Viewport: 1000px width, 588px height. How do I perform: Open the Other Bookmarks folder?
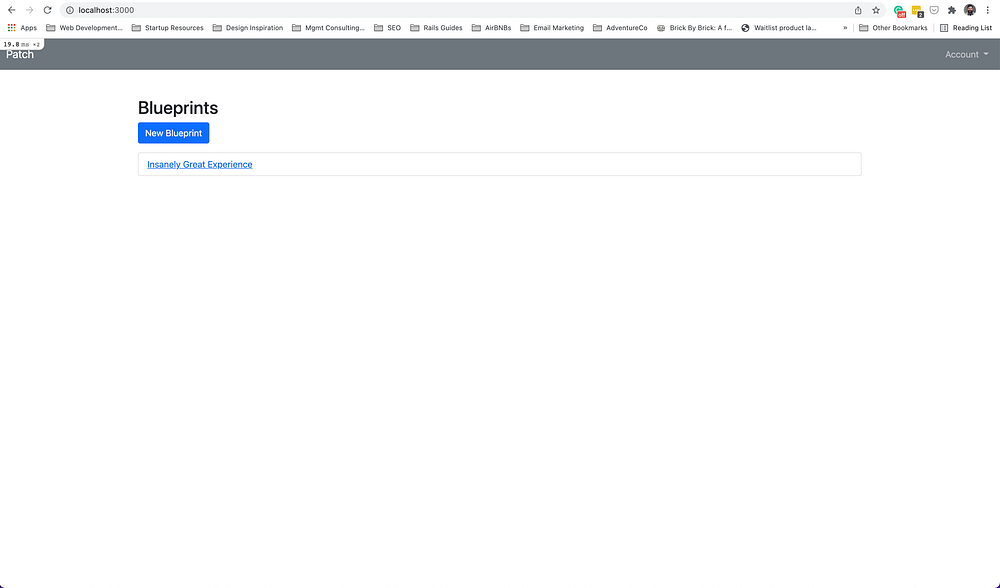893,28
